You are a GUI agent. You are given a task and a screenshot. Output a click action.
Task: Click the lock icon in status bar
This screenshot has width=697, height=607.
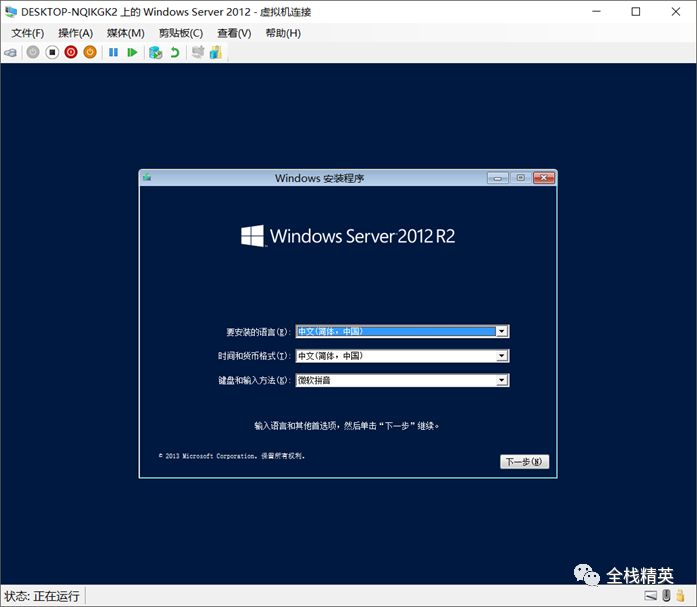(x=681, y=595)
